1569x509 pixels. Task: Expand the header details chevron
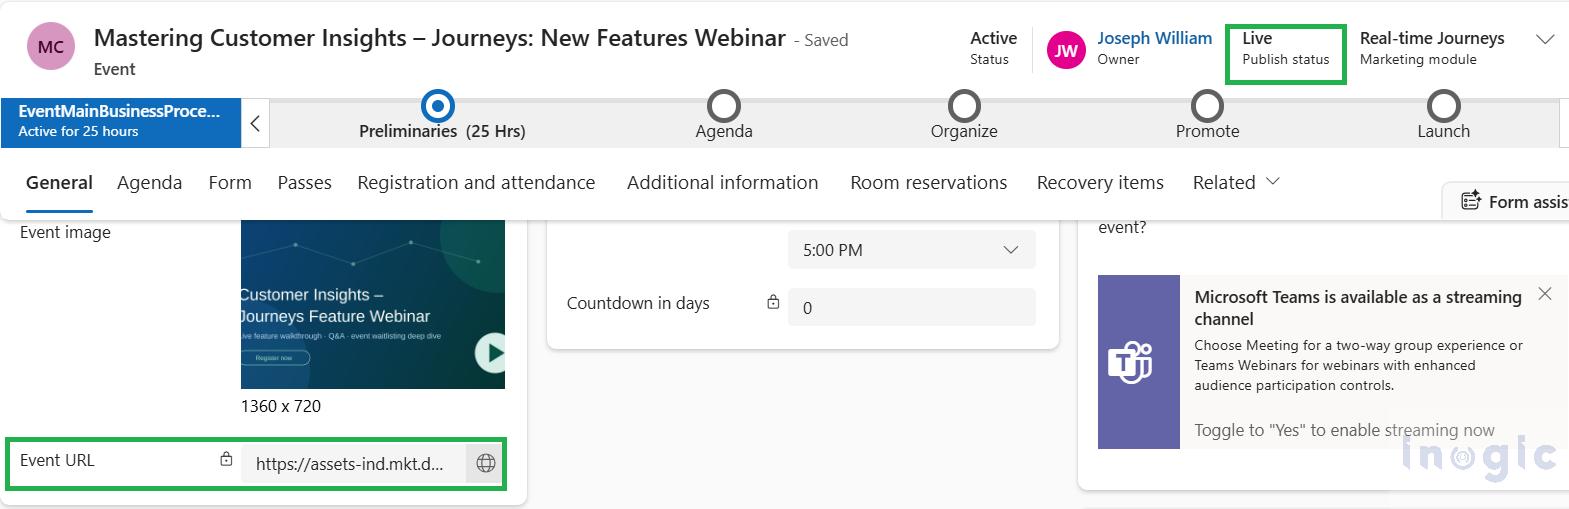click(1545, 40)
